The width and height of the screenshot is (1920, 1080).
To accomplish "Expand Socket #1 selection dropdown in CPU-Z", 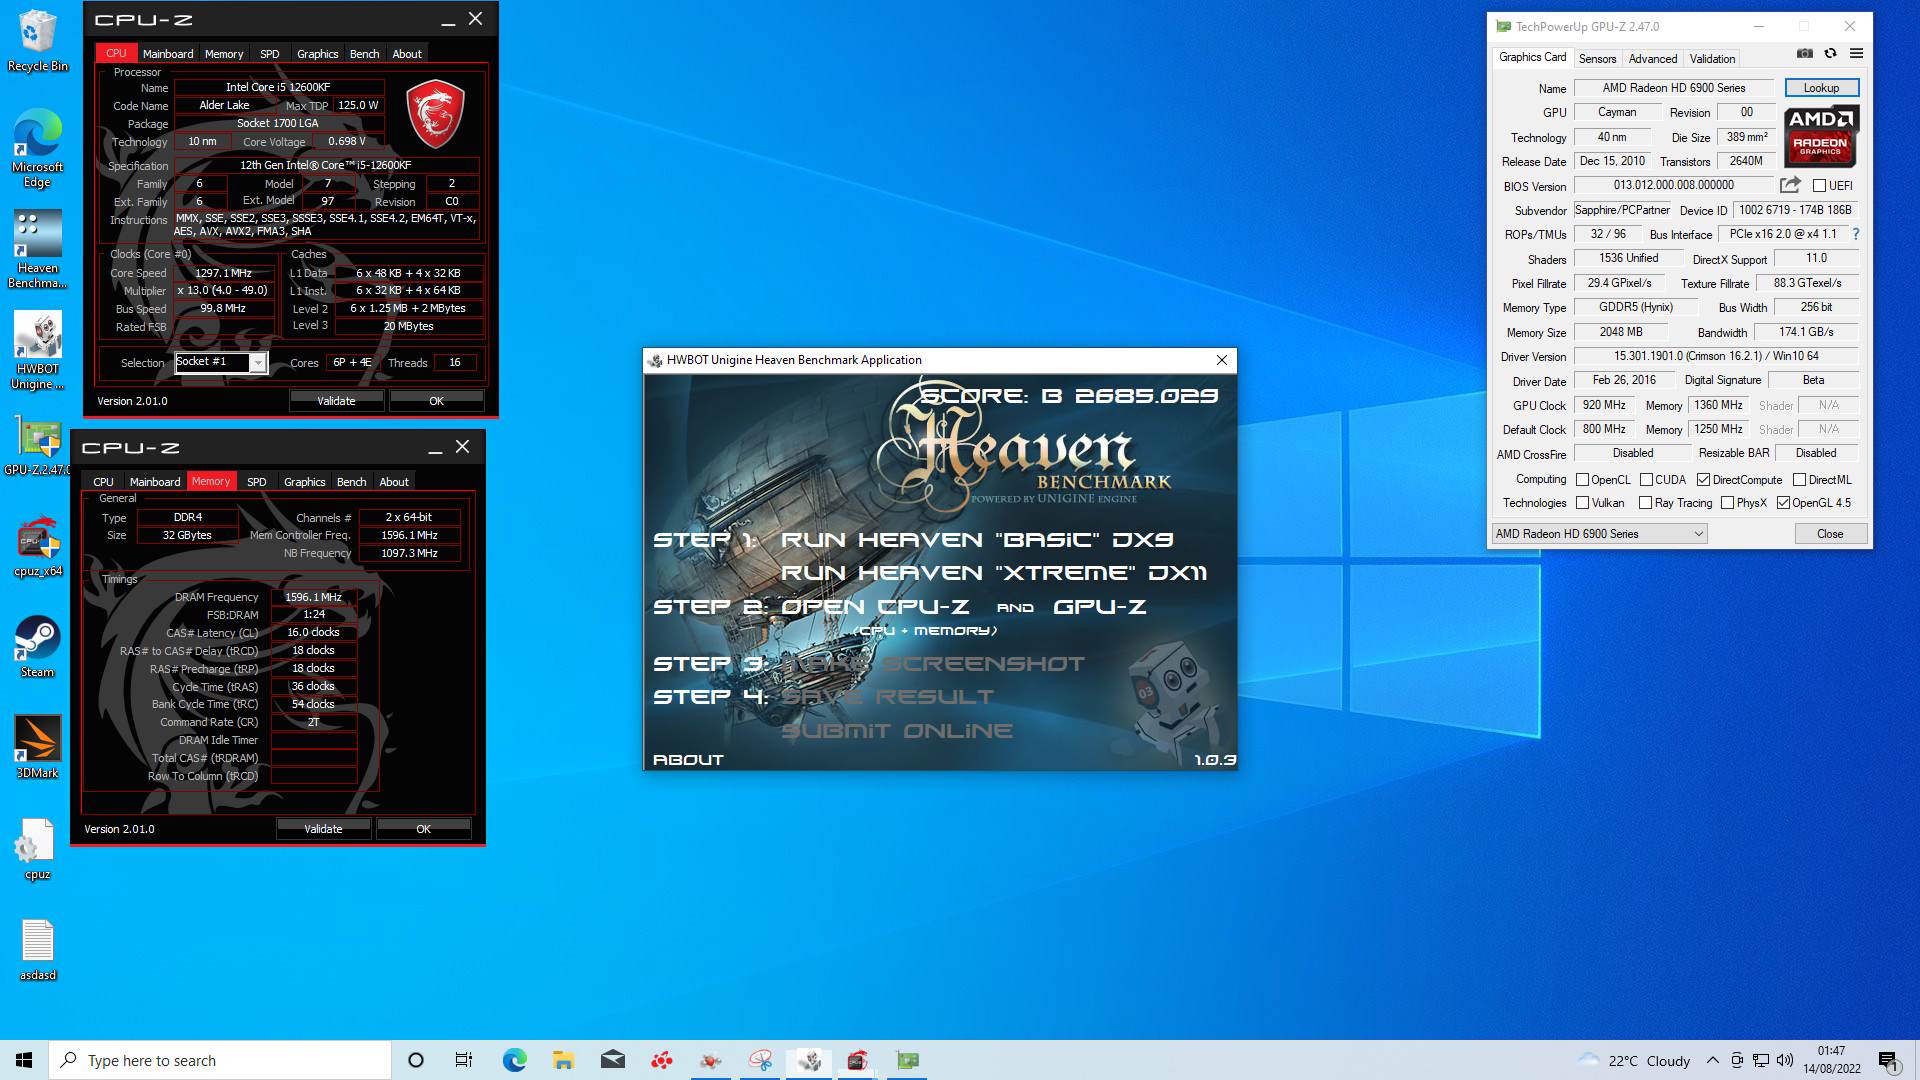I will [x=258, y=363].
